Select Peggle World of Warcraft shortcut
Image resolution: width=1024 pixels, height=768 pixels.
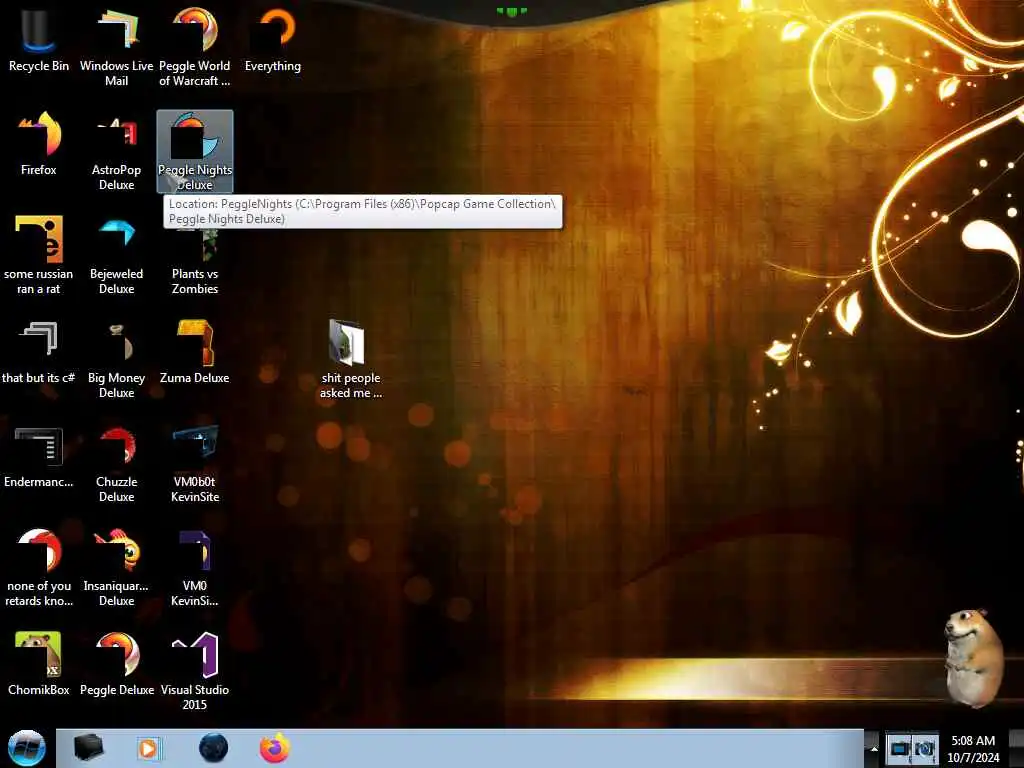195,47
